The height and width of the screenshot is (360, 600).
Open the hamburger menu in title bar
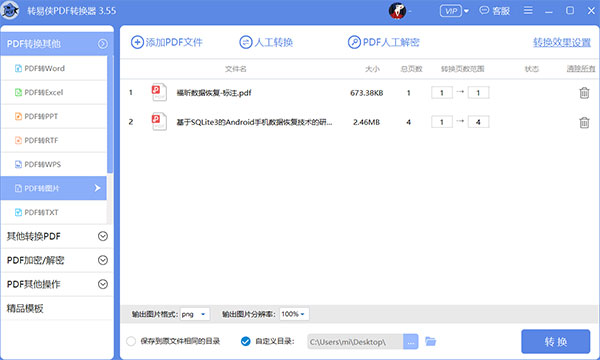point(528,10)
